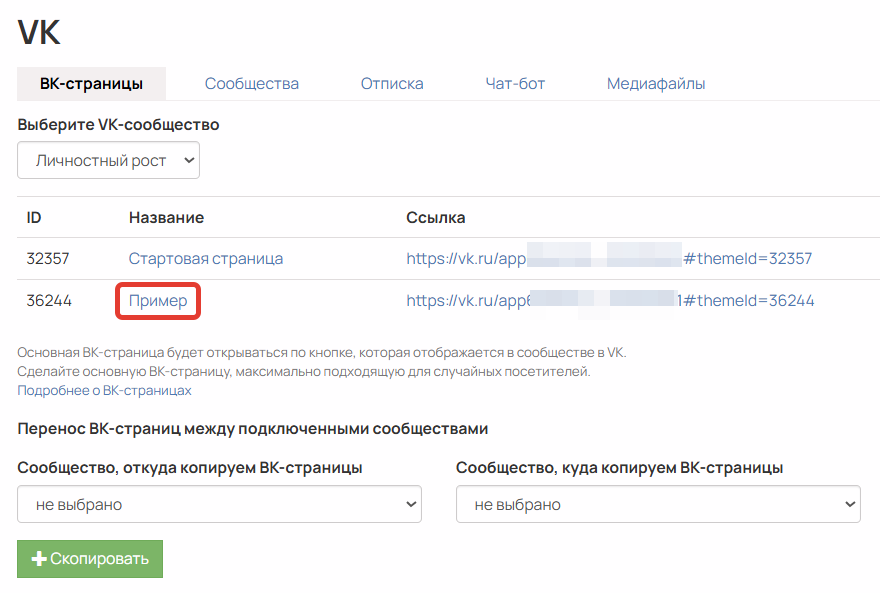Click the Выберите VK-сообщество label
This screenshot has height=593, width=880.
point(118,125)
